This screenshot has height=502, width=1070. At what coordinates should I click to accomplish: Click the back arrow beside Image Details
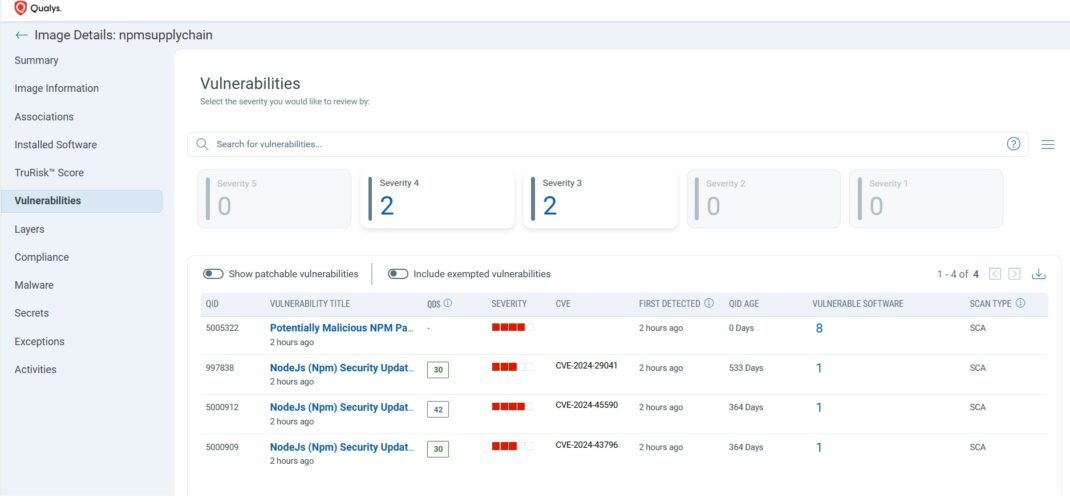[x=21, y=35]
